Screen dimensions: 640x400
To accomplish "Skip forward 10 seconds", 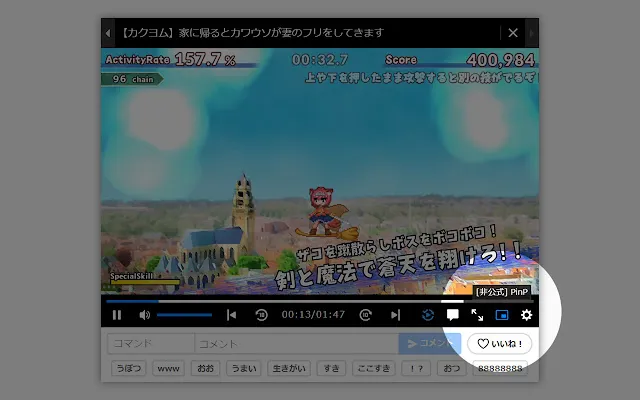I will 366,315.
